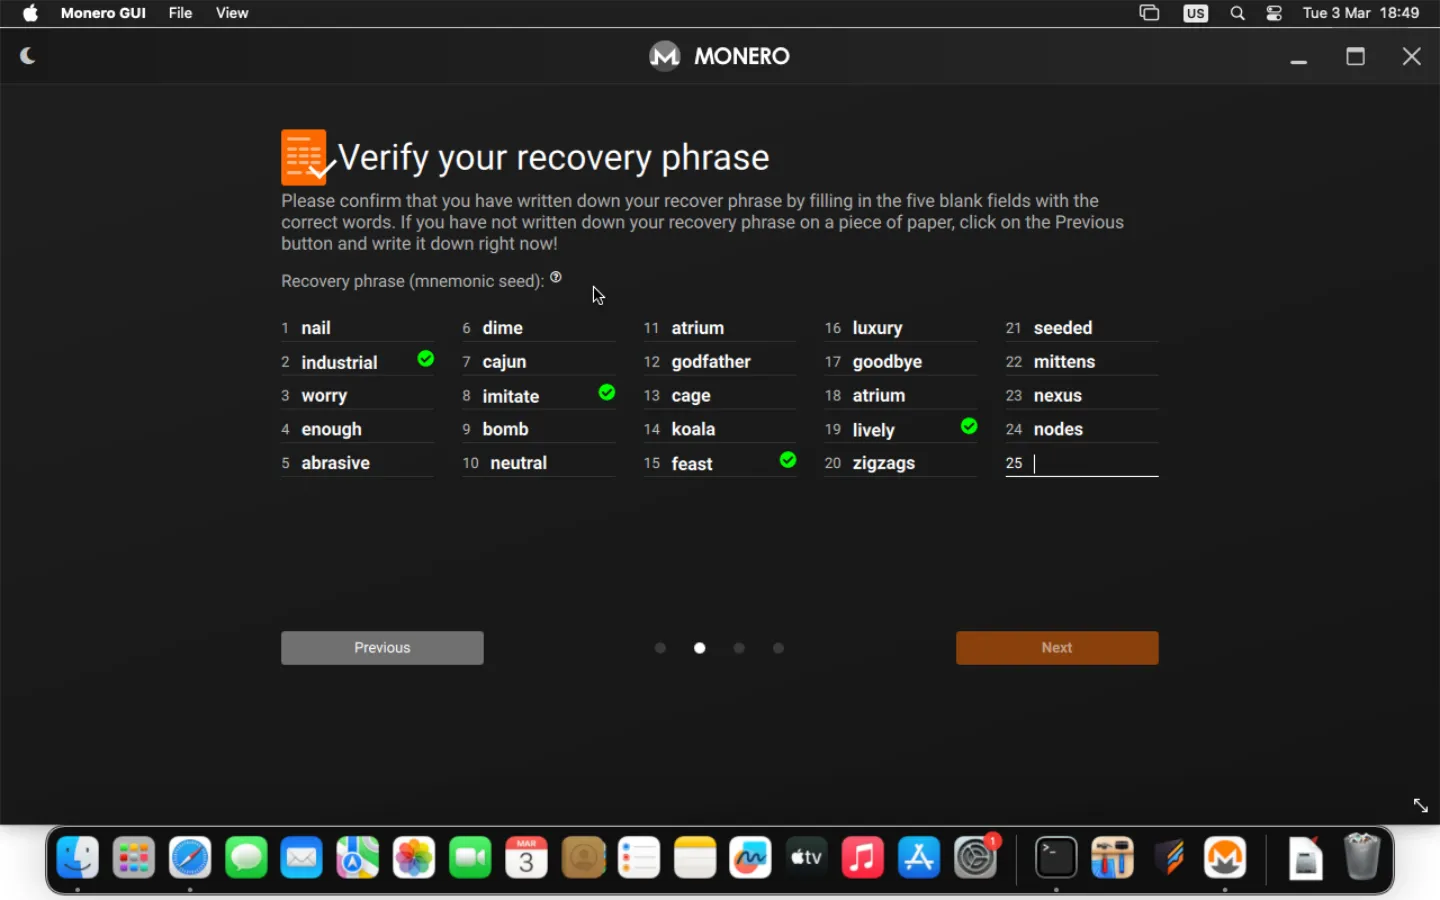The height and width of the screenshot is (900, 1440).
Task: Open Notes from the dock
Action: (695, 858)
